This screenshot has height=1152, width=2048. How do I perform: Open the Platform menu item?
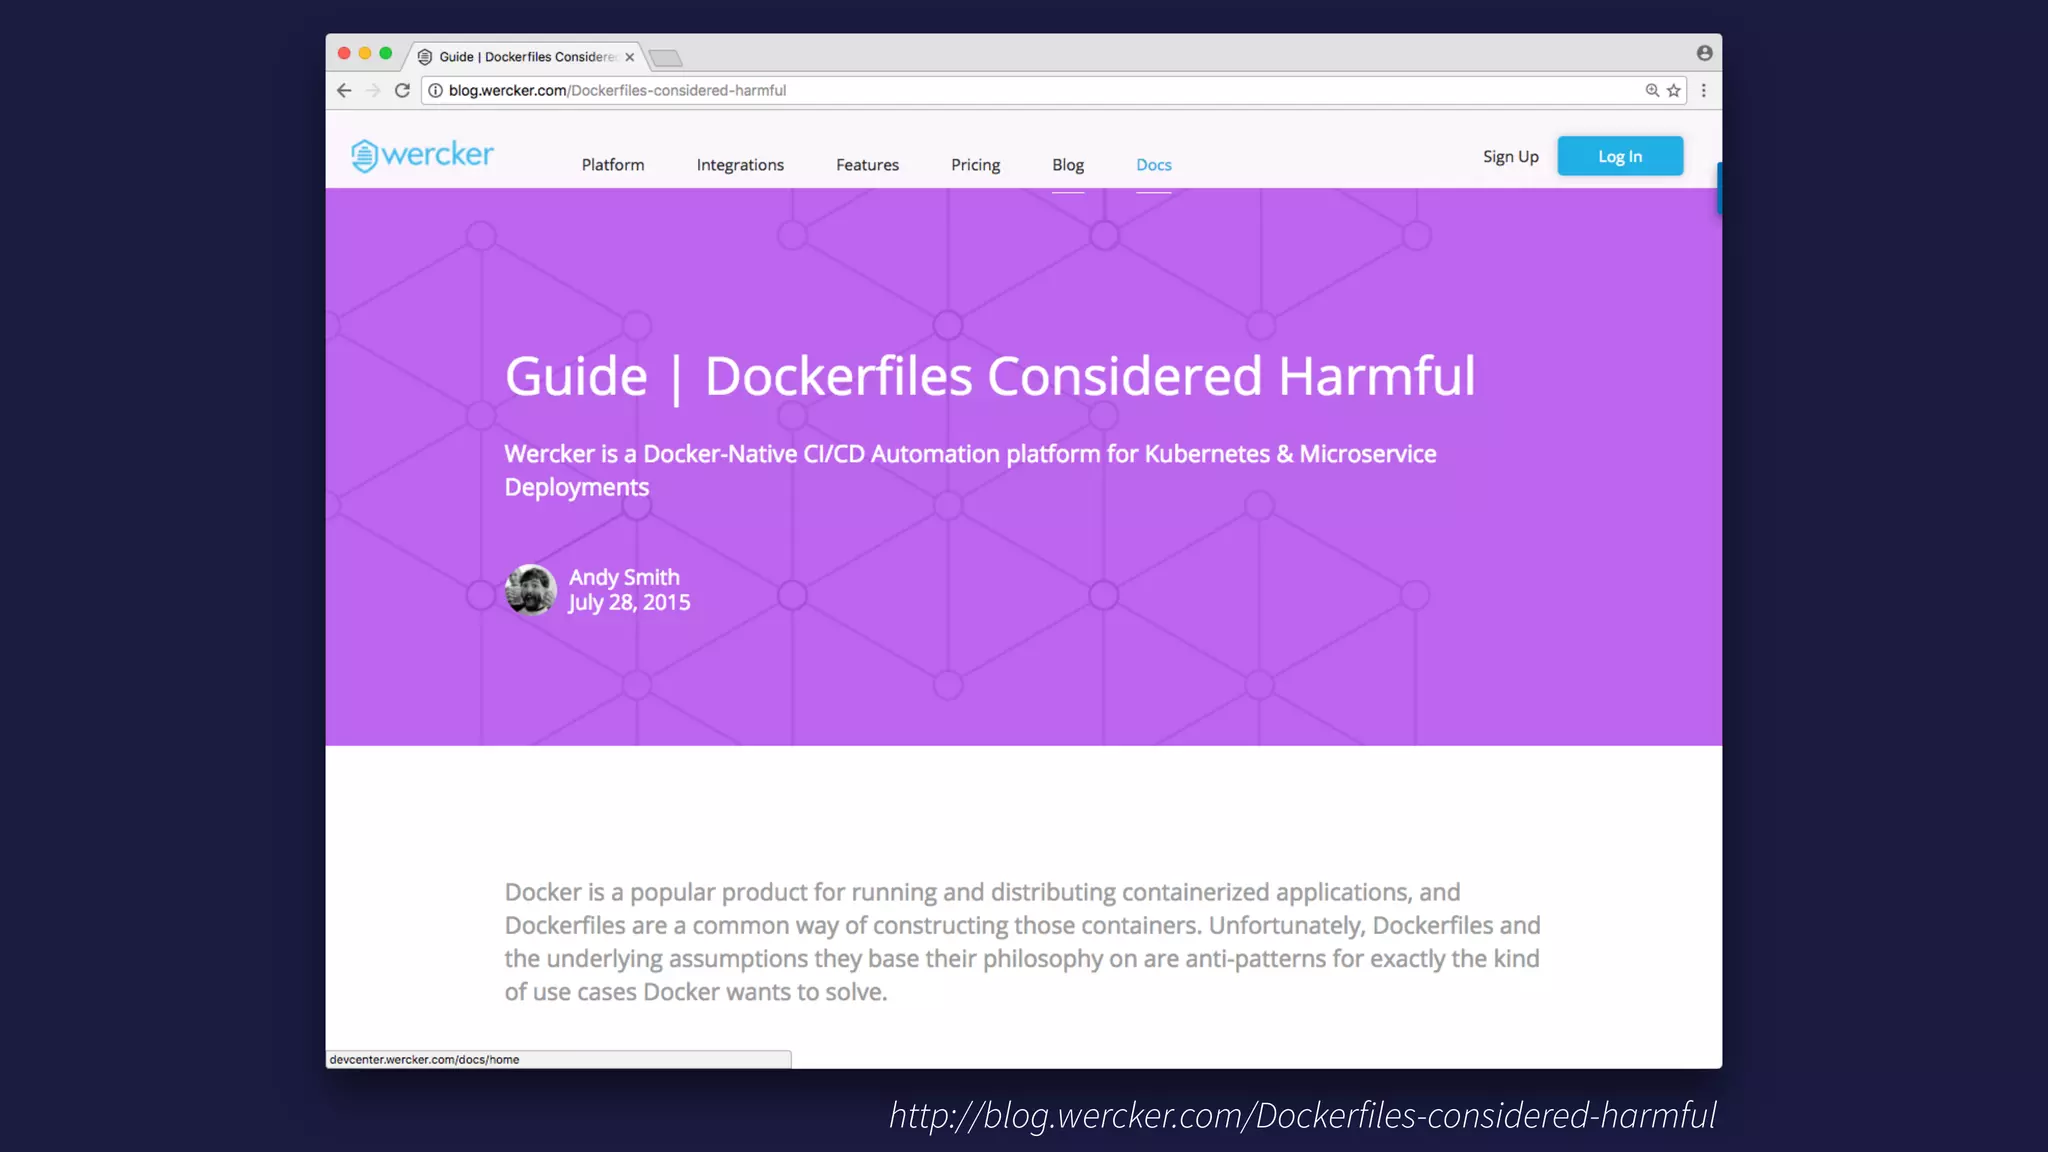pyautogui.click(x=613, y=165)
